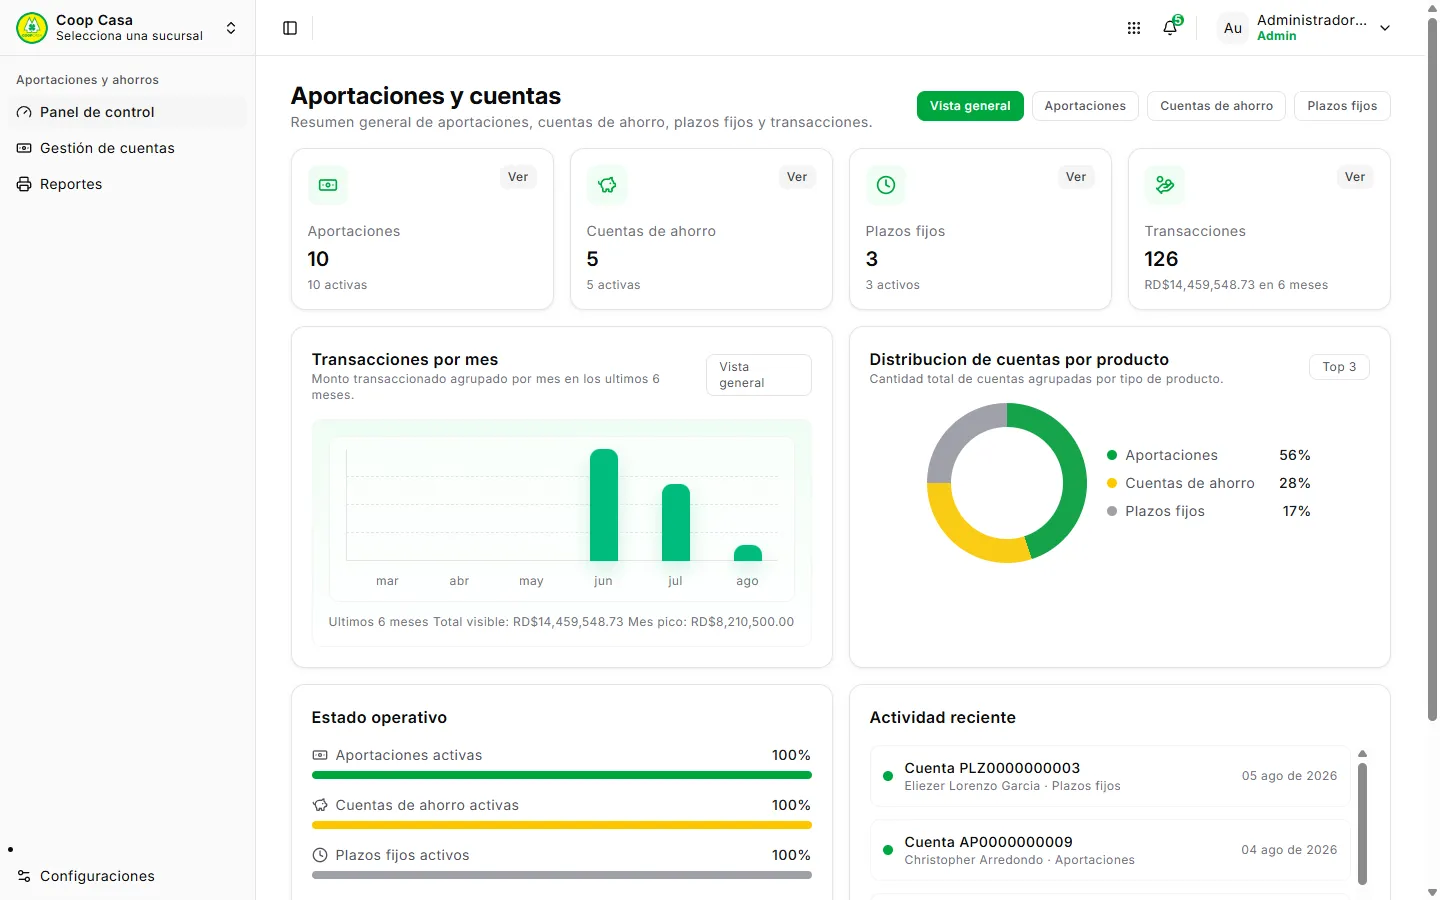Click the page scroll-down arrow
The height and width of the screenshot is (900, 1440).
point(1432,892)
